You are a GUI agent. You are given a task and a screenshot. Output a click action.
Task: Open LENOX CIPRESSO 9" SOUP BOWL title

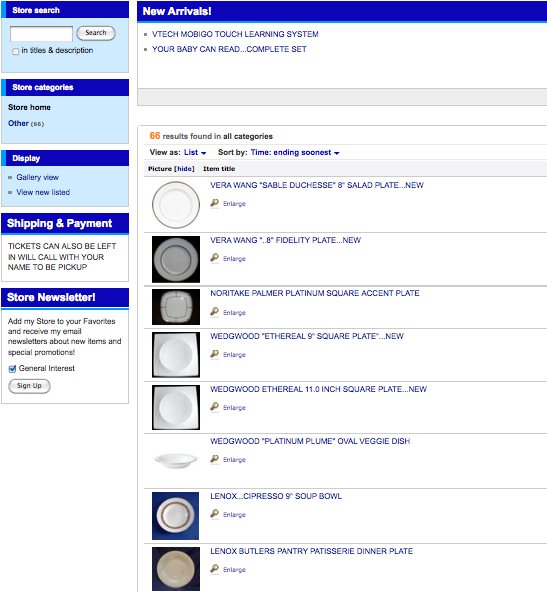(276, 496)
